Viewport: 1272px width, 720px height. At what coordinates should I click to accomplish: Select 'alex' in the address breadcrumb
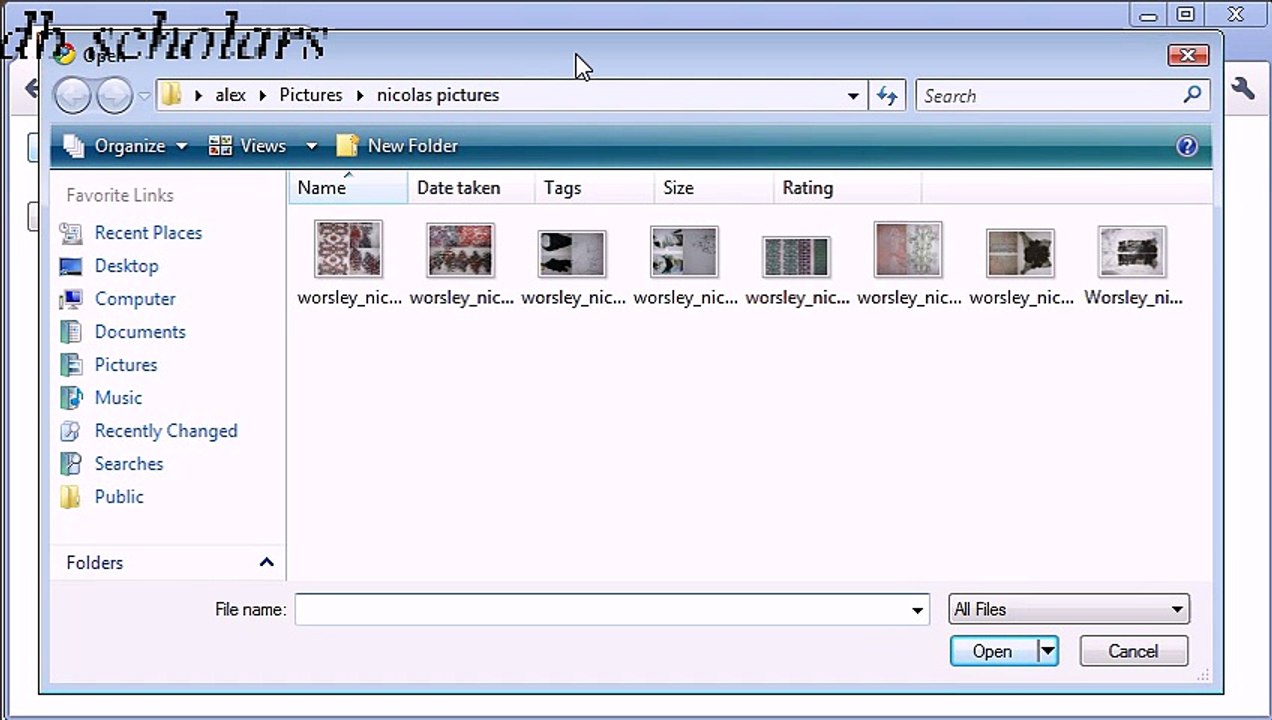(x=230, y=95)
